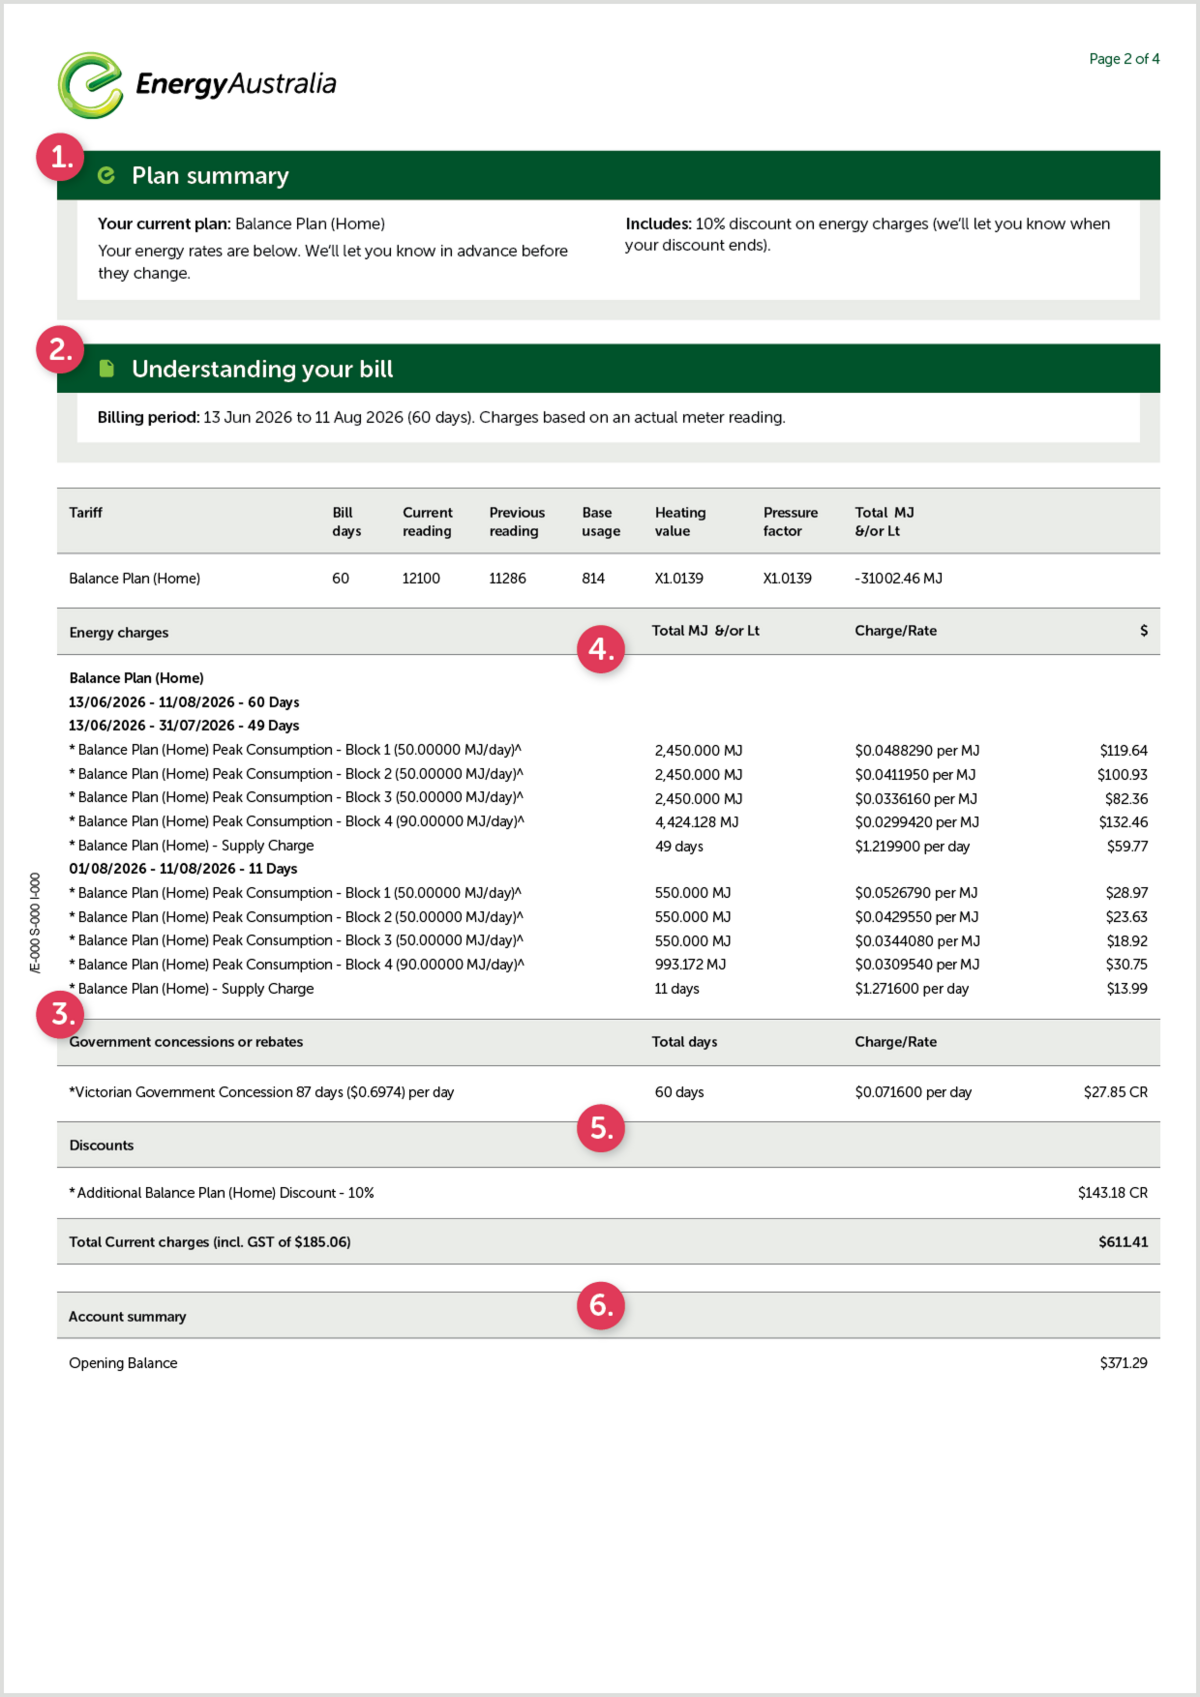1200x1697 pixels.
Task: Select the "Additional Balance Plan (Home) Discount - 10%" line
Action: coord(222,1193)
